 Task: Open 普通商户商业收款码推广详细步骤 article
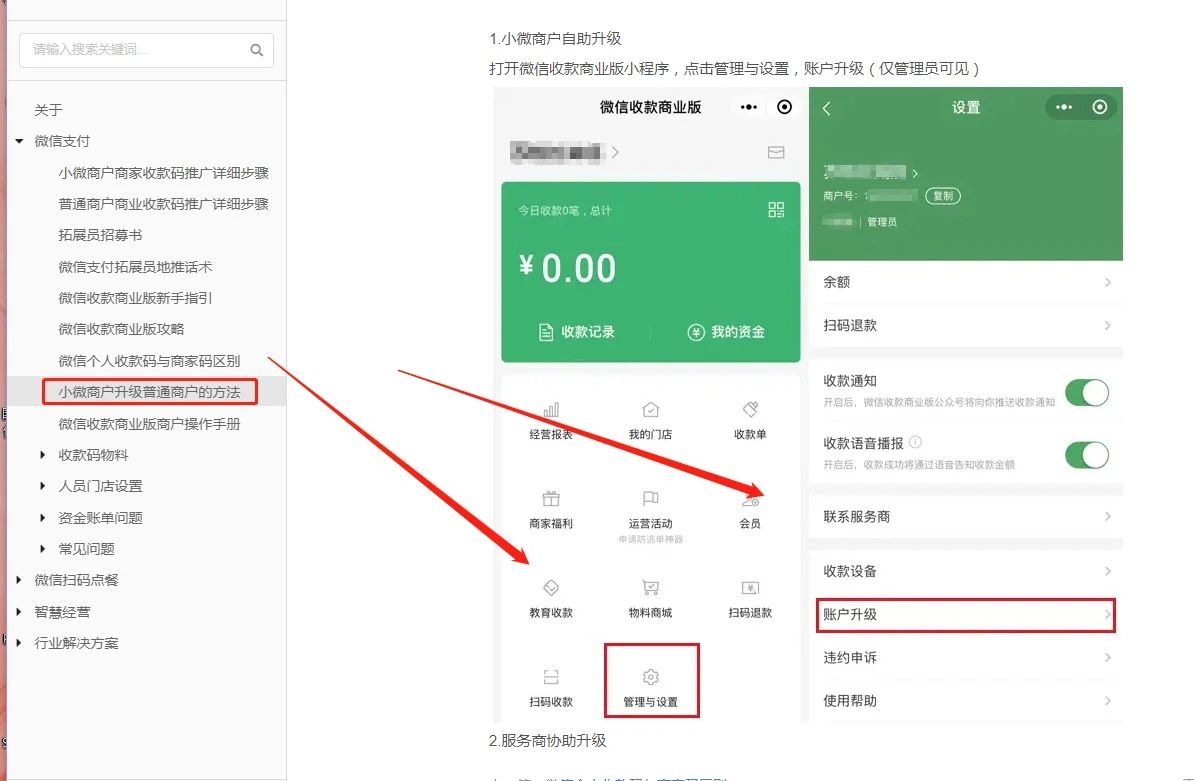click(164, 204)
